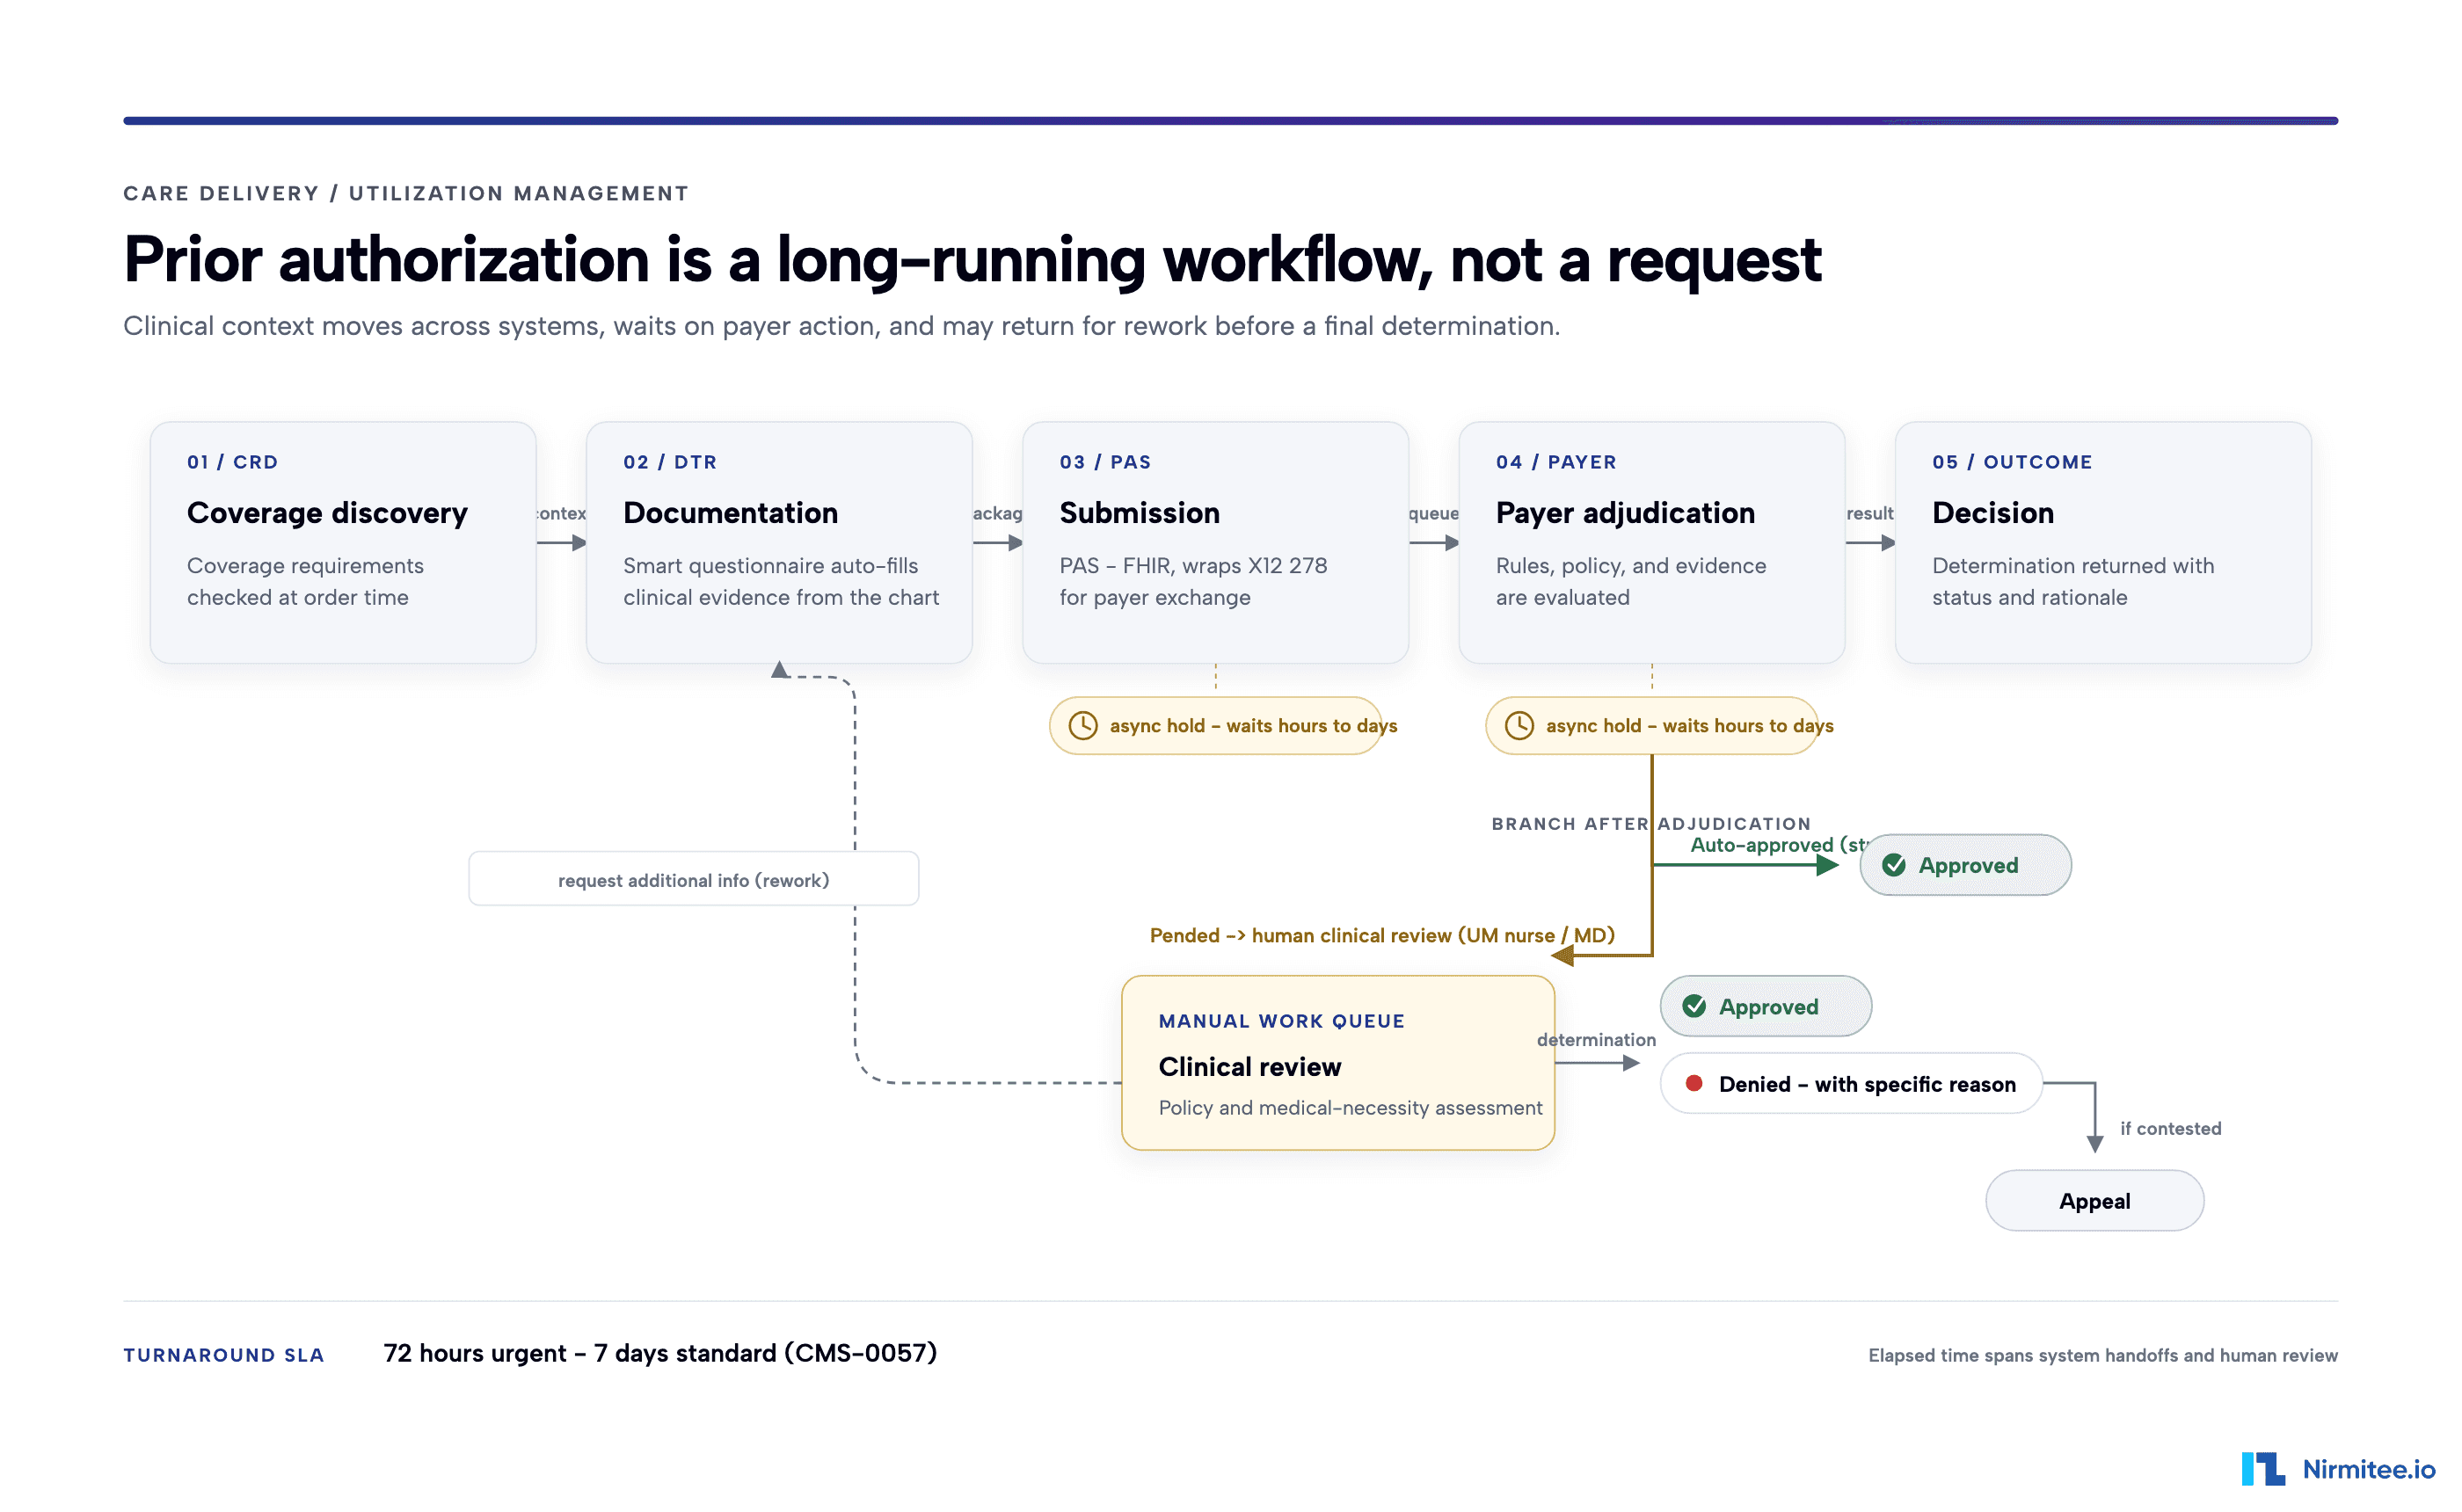Viewport: 2462px width, 1512px height.
Task: Select the Payer adjudication card
Action: pyautogui.click(x=1651, y=542)
